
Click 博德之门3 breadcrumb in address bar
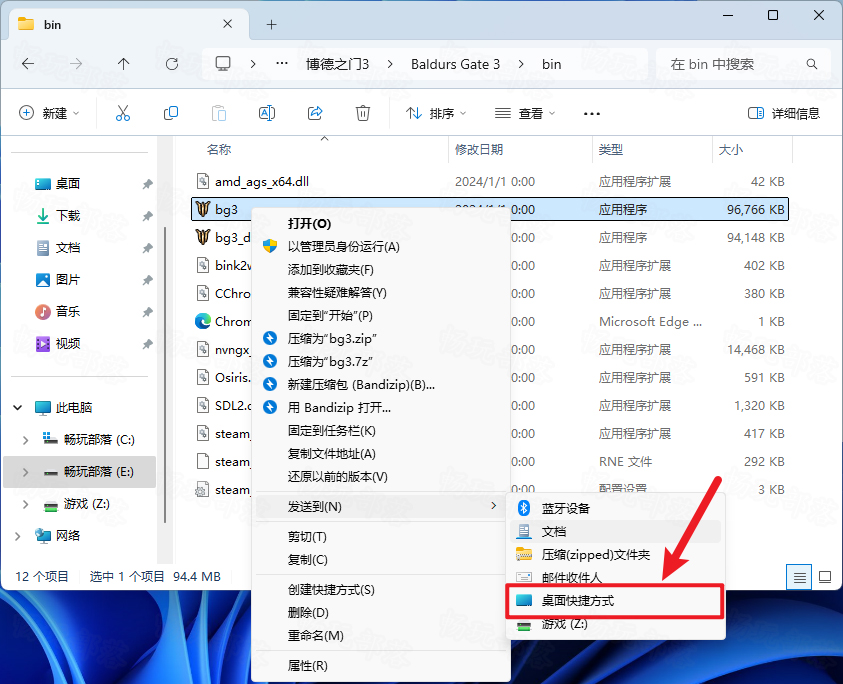[x=338, y=64]
